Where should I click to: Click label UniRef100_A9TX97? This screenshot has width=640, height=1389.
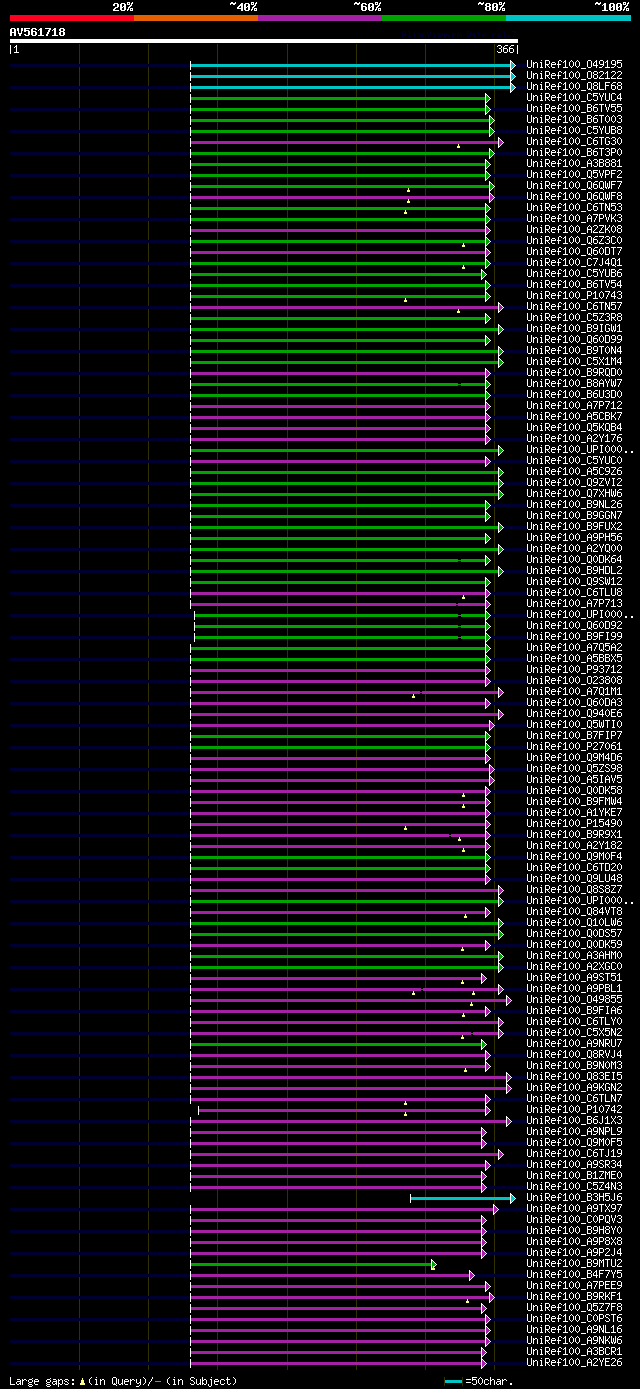tap(574, 1208)
